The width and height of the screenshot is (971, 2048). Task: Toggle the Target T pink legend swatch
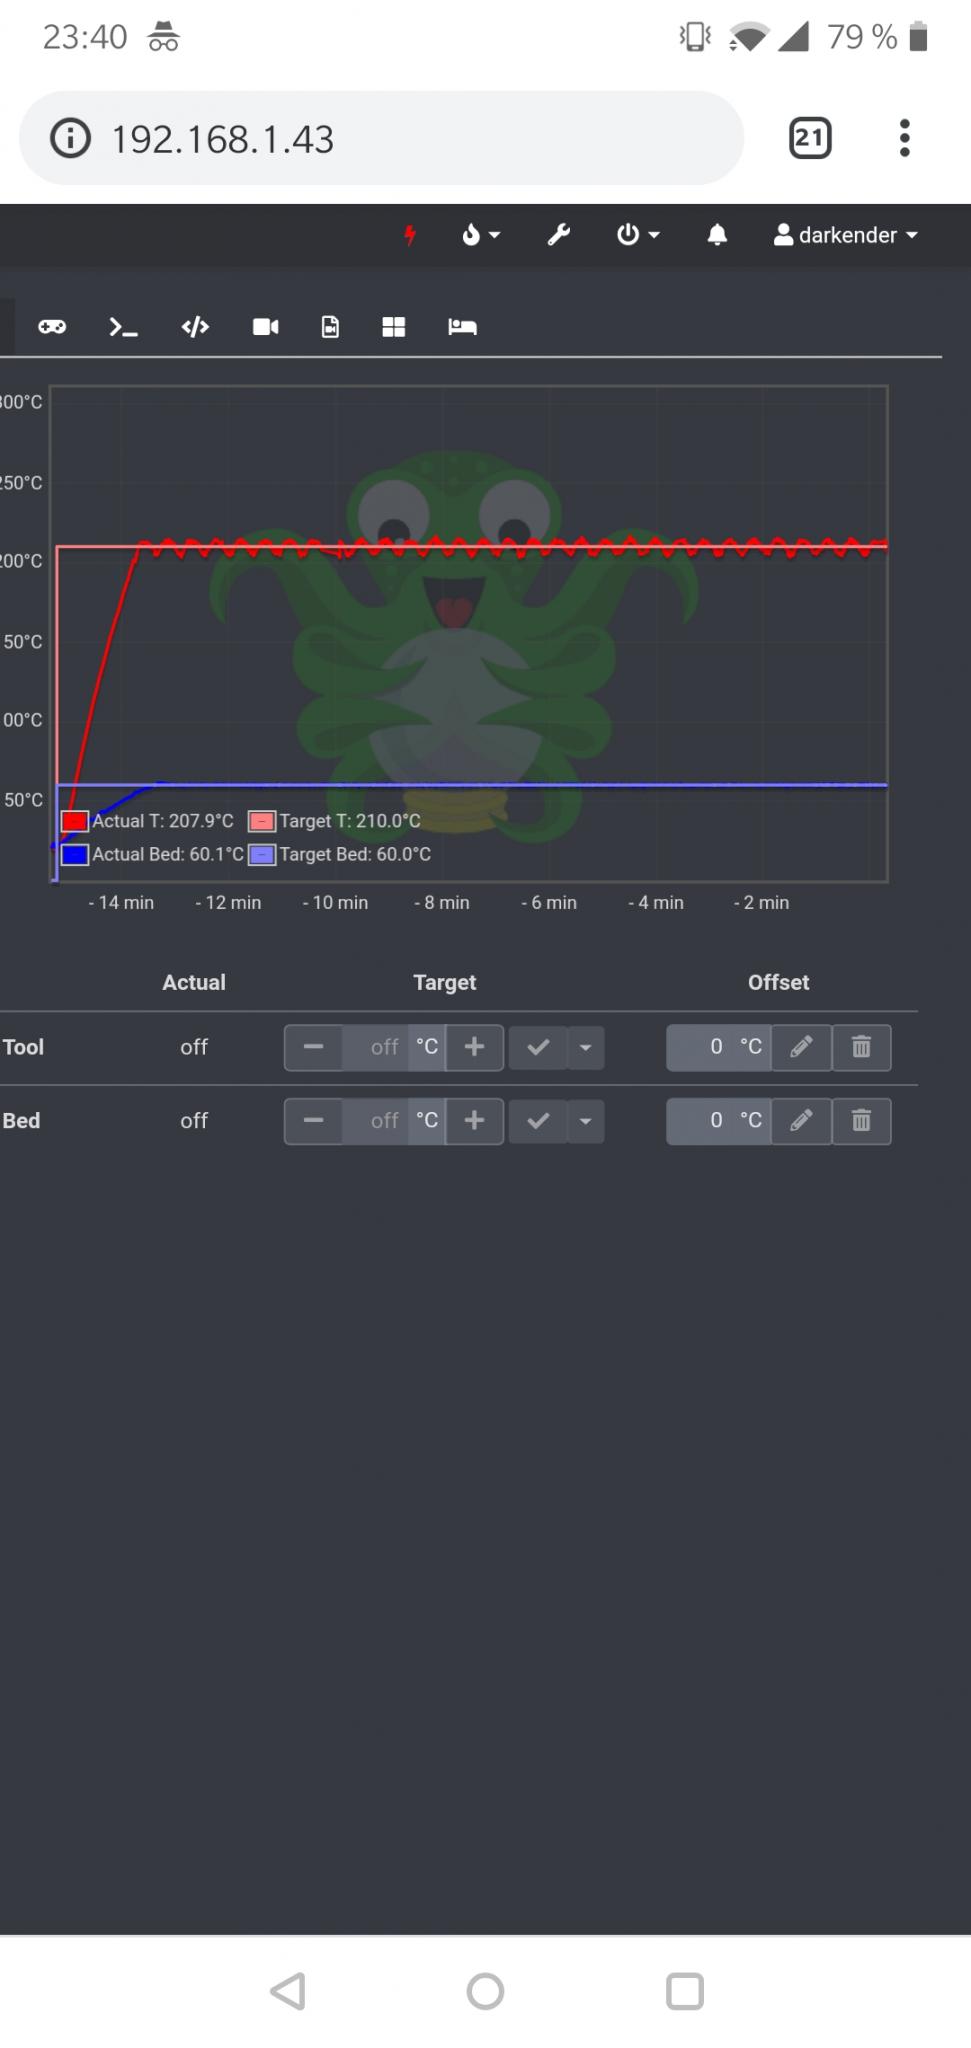pos(262,821)
